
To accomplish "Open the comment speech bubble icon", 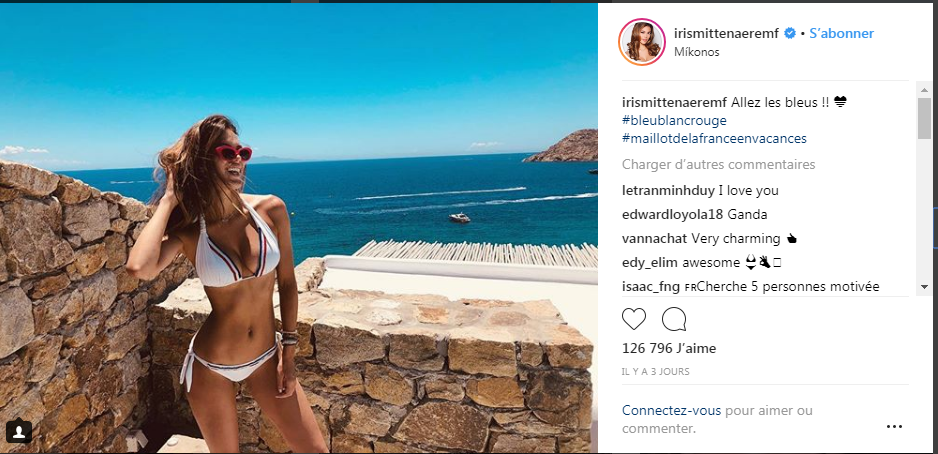I will pyautogui.click(x=674, y=319).
